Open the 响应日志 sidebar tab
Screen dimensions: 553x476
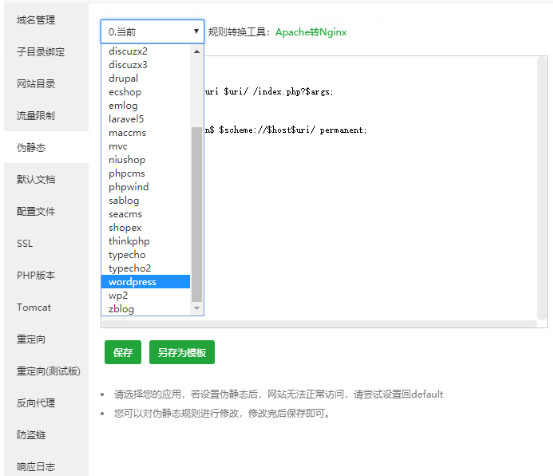click(x=46, y=466)
